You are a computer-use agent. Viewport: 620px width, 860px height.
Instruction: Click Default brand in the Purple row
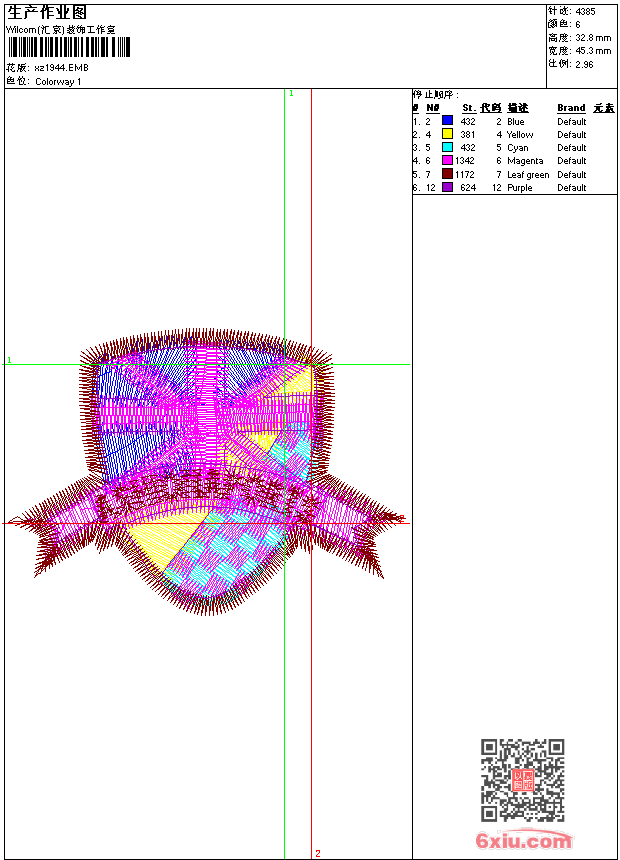coord(572,188)
